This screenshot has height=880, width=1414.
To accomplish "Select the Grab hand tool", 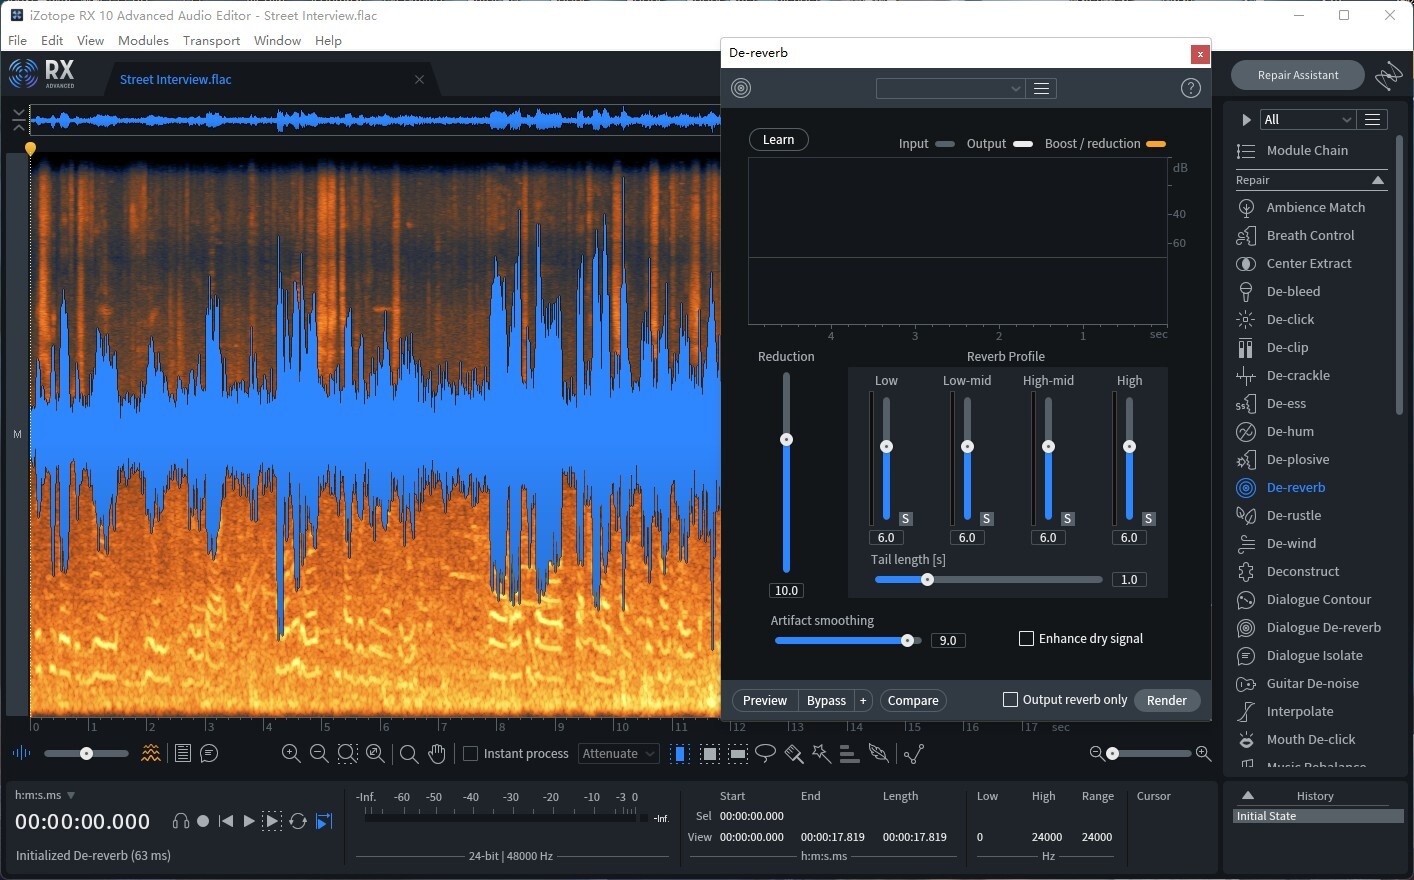I will coord(437,754).
